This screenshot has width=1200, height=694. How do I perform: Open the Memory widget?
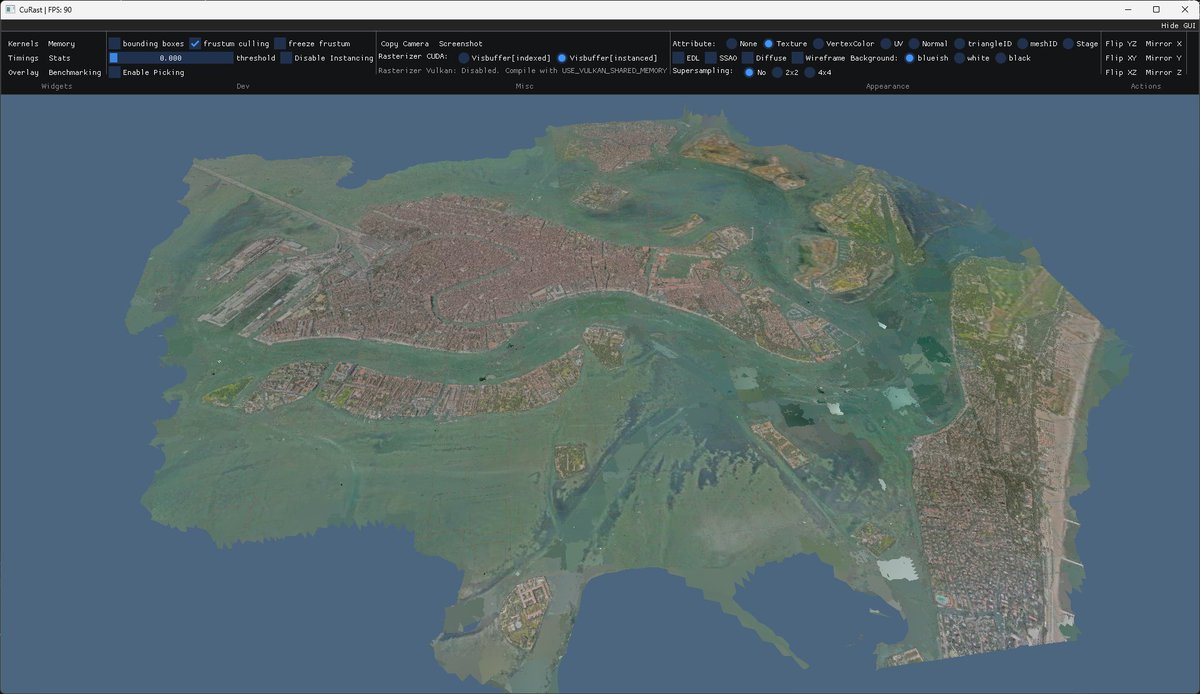point(60,43)
